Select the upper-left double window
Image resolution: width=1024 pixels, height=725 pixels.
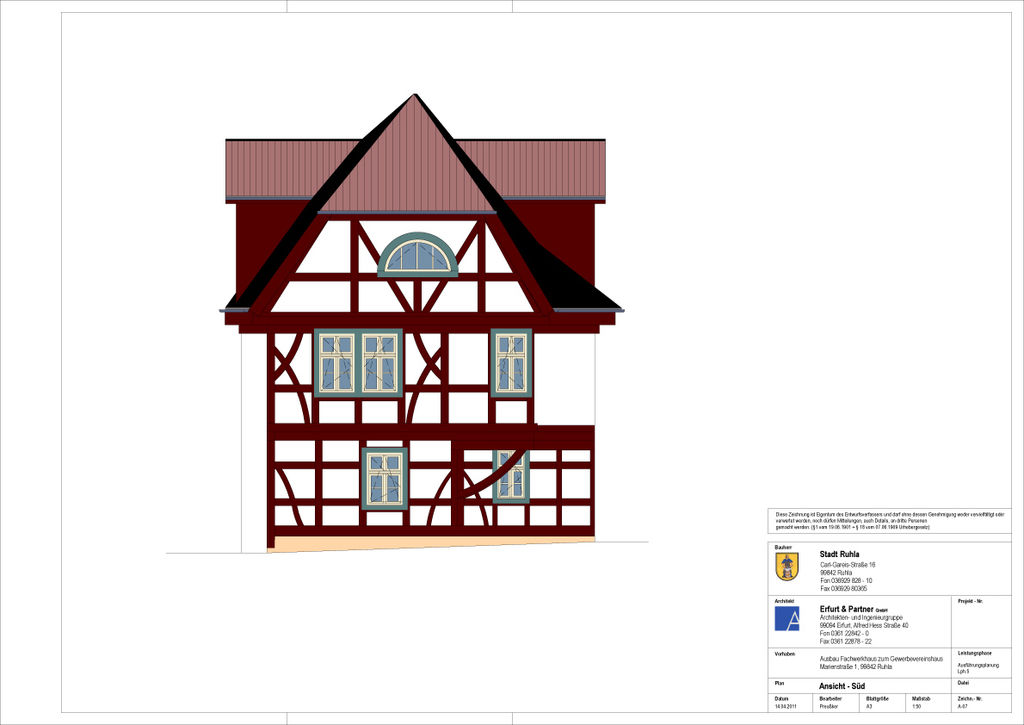[358, 363]
